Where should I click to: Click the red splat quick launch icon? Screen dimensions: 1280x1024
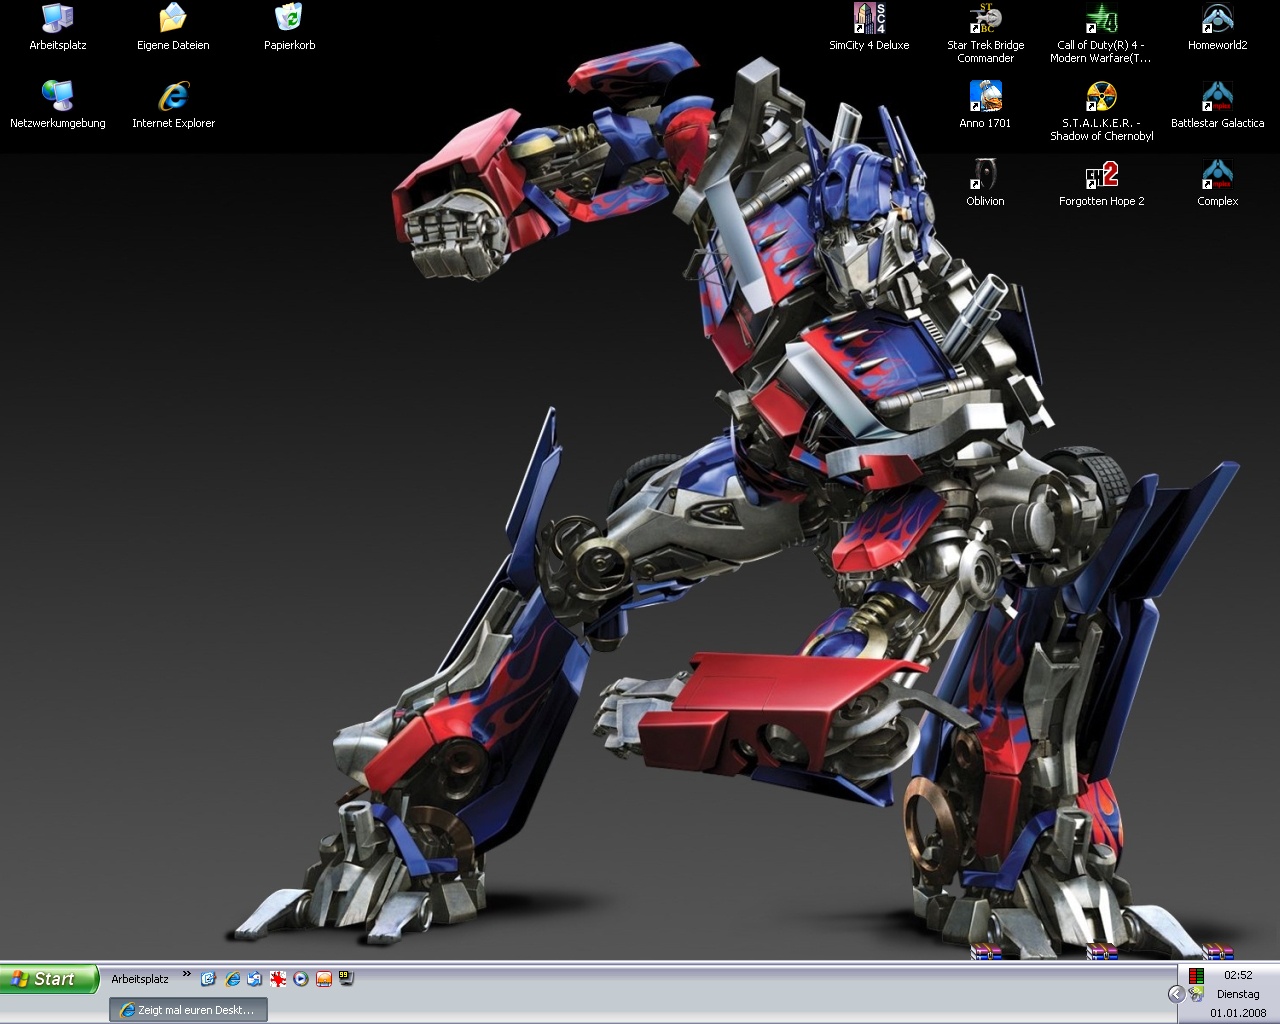278,979
